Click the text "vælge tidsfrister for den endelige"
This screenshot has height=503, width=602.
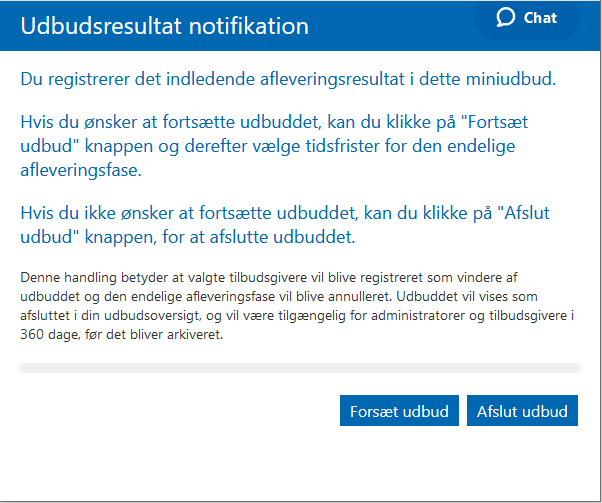click(388, 146)
